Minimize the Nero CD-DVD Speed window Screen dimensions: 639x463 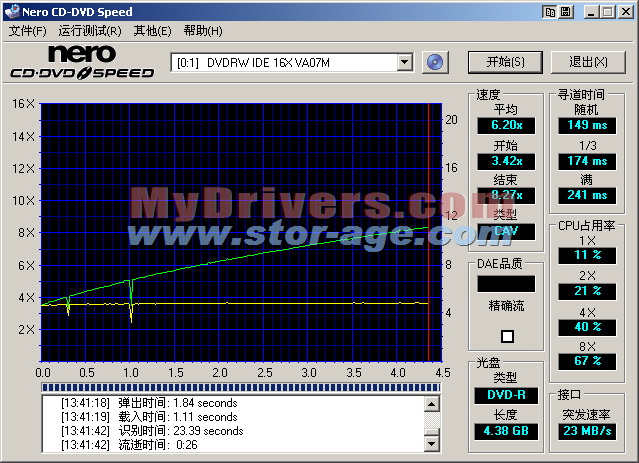click(592, 11)
